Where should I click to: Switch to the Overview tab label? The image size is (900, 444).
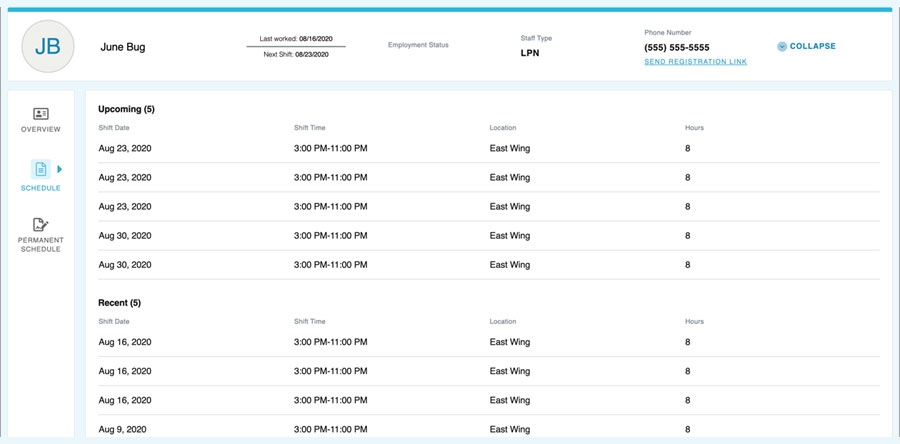41,130
